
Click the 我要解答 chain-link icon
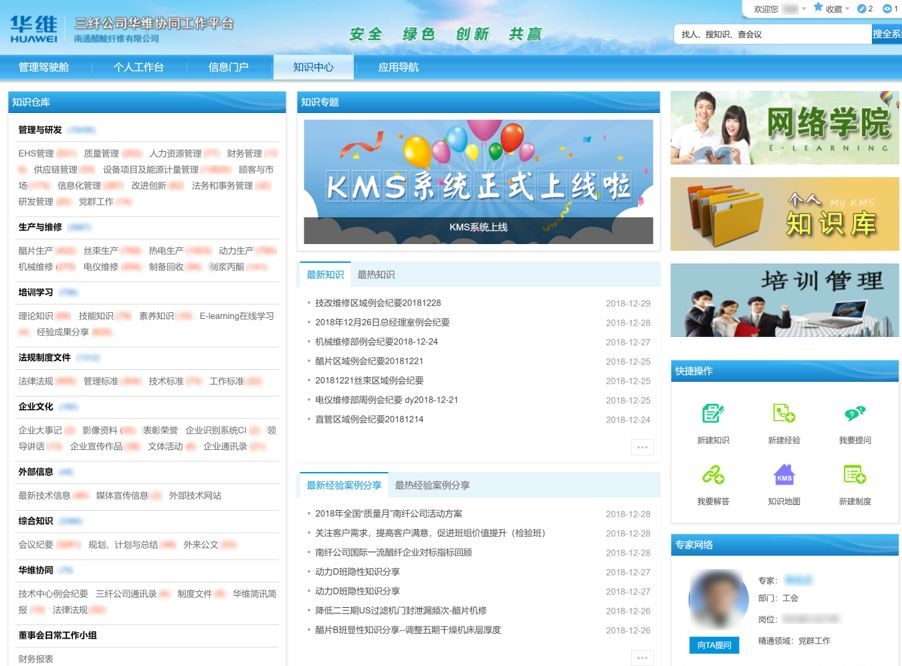[712, 475]
